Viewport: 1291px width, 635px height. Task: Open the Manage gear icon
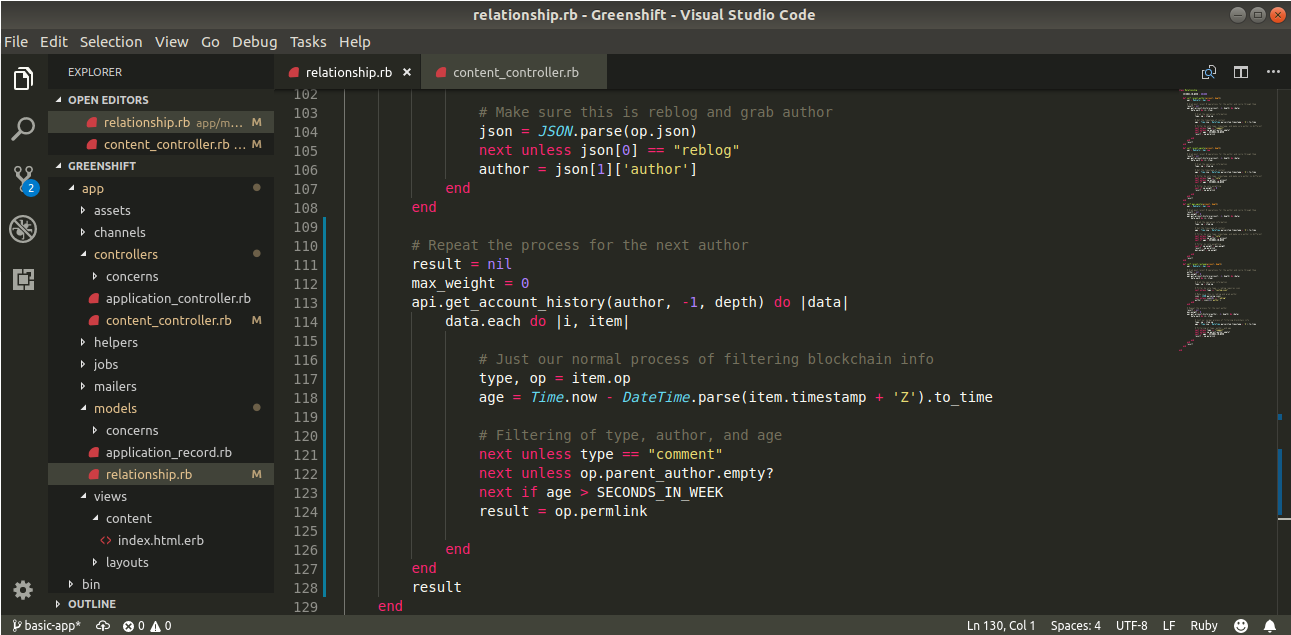23,589
